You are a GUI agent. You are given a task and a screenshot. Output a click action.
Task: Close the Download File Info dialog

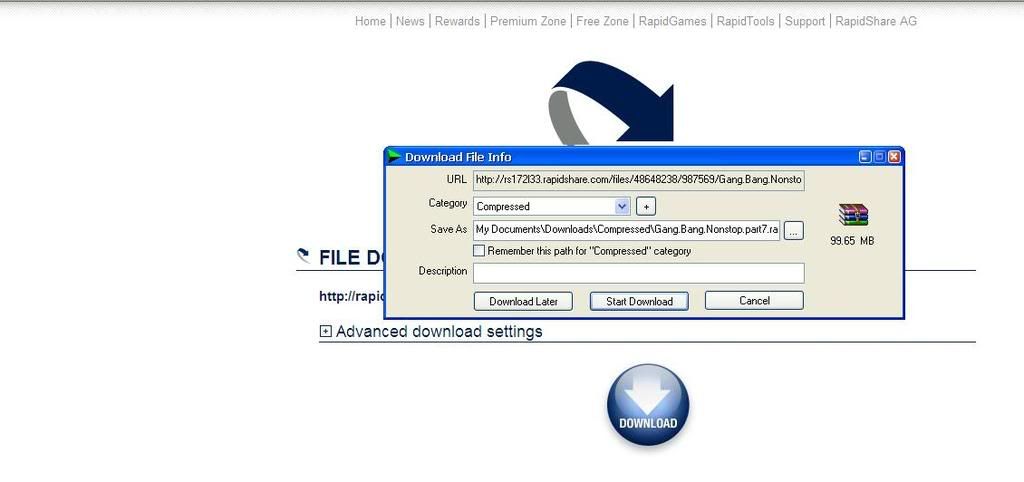894,157
